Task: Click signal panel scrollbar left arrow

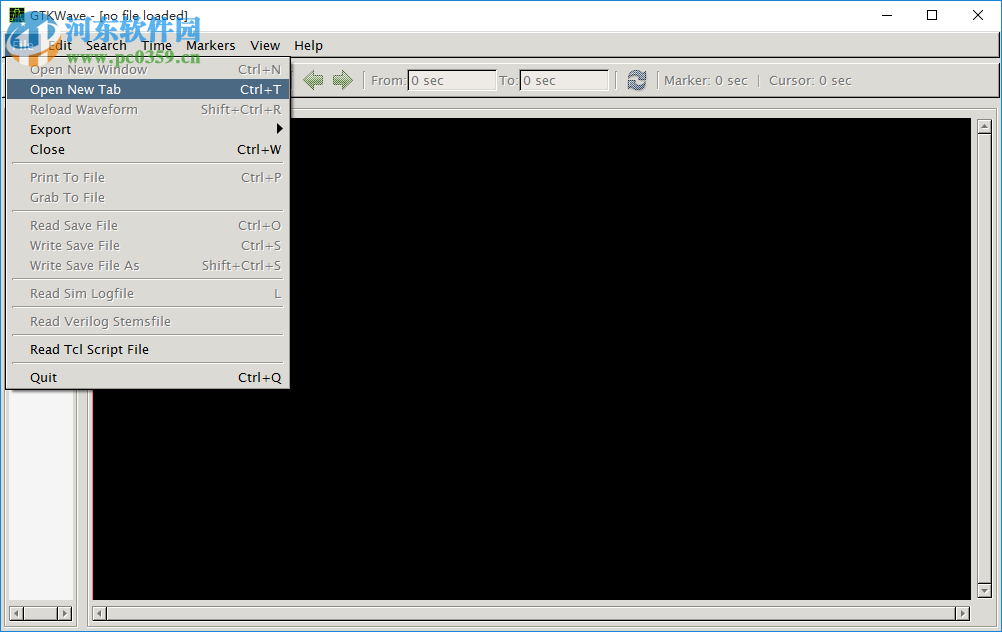Action: 17,613
